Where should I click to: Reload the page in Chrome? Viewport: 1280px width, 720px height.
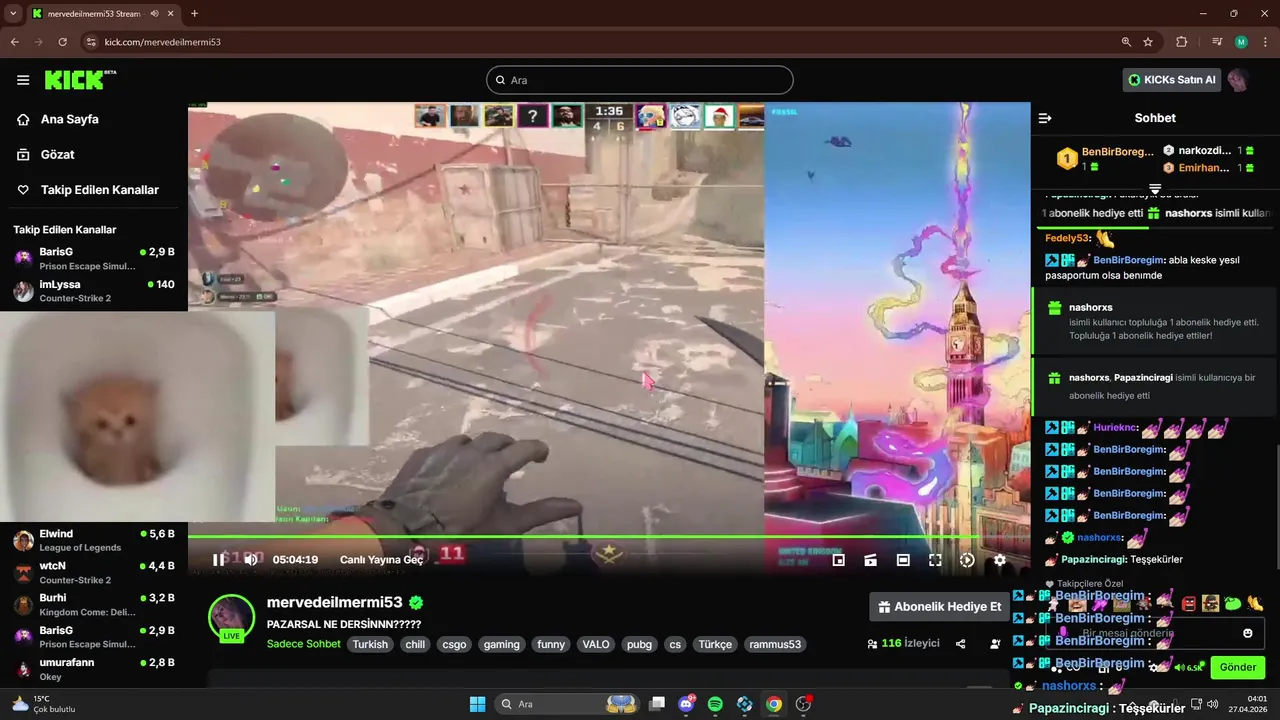[x=63, y=42]
